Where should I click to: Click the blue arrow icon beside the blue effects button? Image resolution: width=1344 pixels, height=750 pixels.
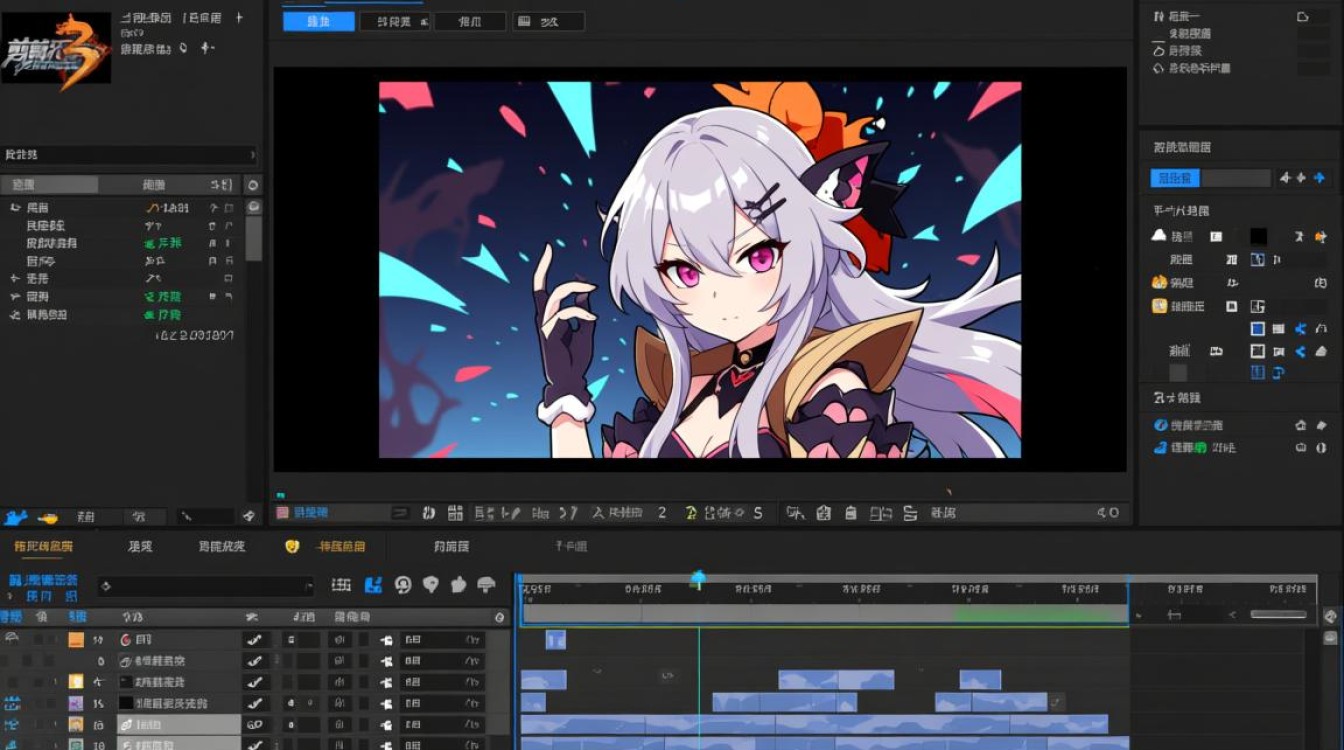coord(1319,178)
